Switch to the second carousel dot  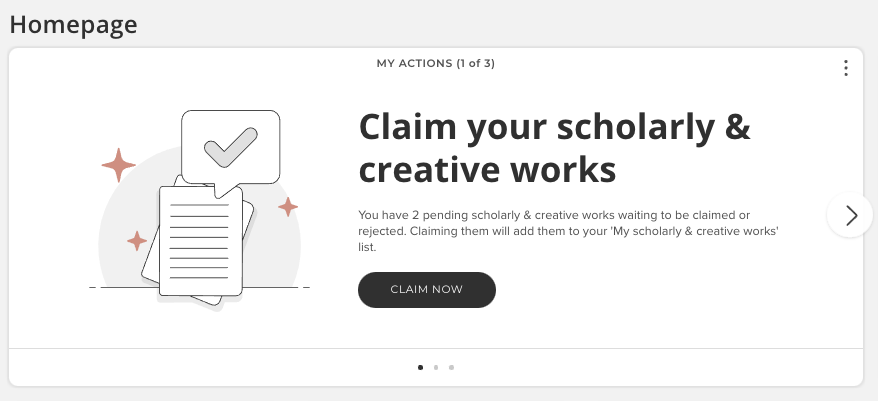point(436,367)
